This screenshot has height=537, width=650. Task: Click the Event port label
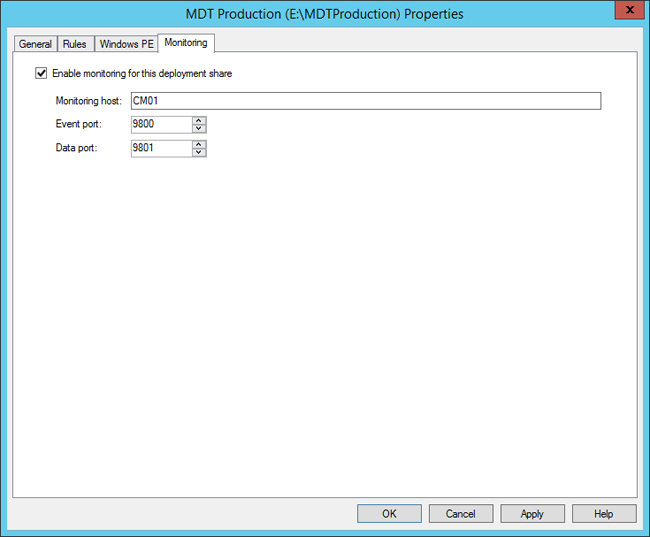tap(78, 125)
